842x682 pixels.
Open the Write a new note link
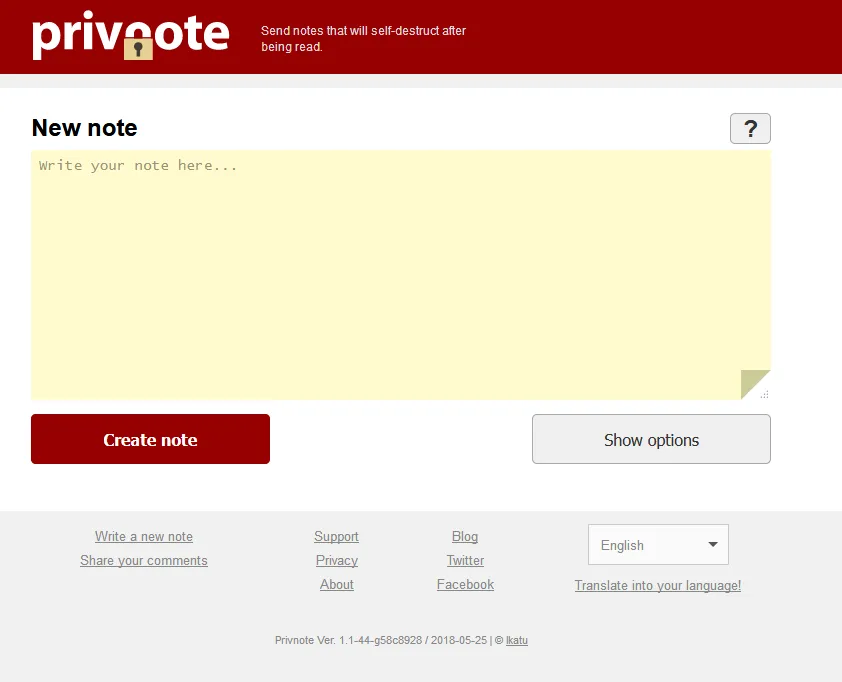[x=144, y=536]
